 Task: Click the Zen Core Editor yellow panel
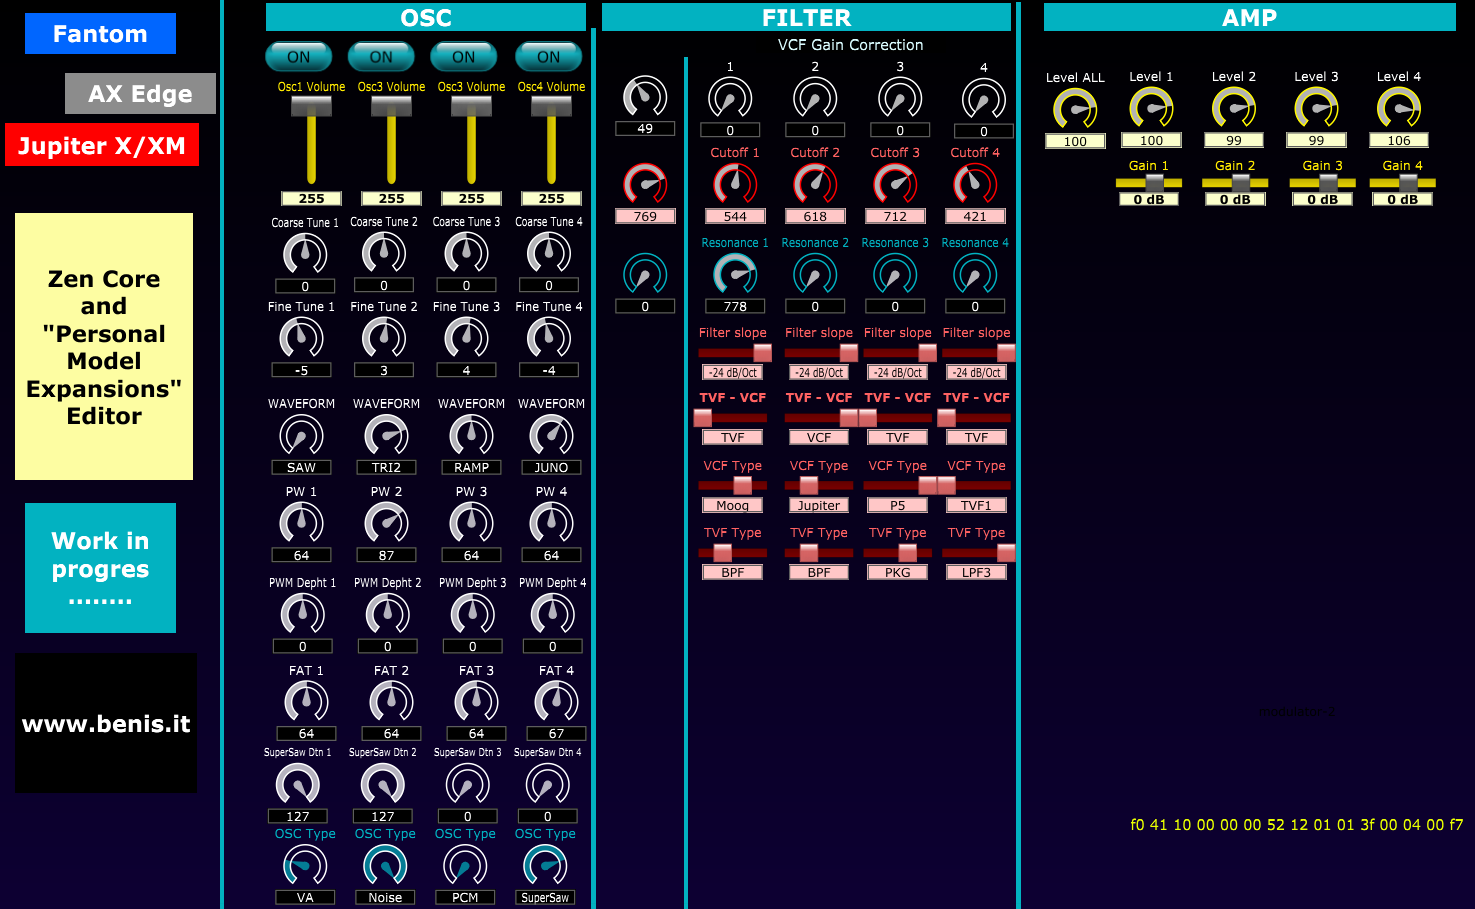(104, 346)
